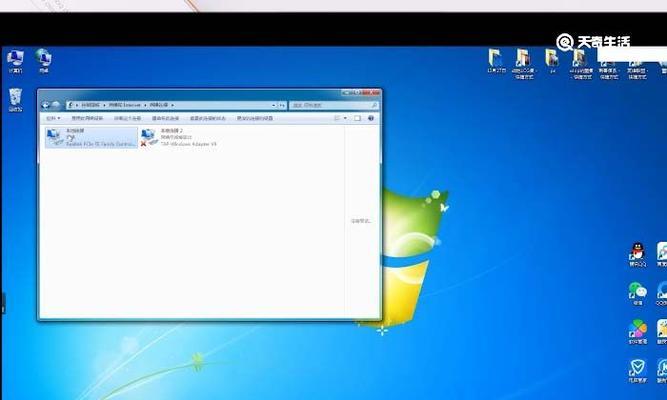
Task: Click the magnifier icon in search box
Action: pyautogui.click(x=374, y=105)
